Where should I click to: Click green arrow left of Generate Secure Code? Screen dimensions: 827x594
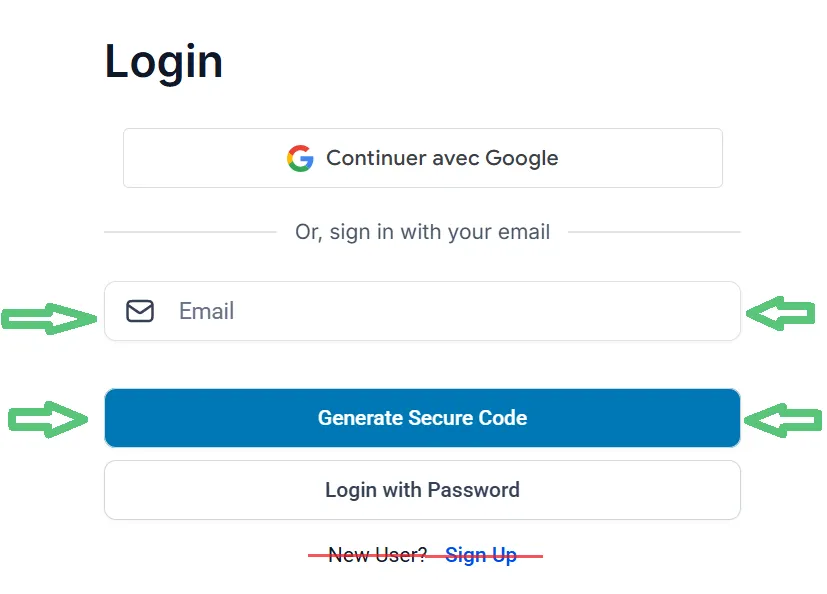click(48, 419)
